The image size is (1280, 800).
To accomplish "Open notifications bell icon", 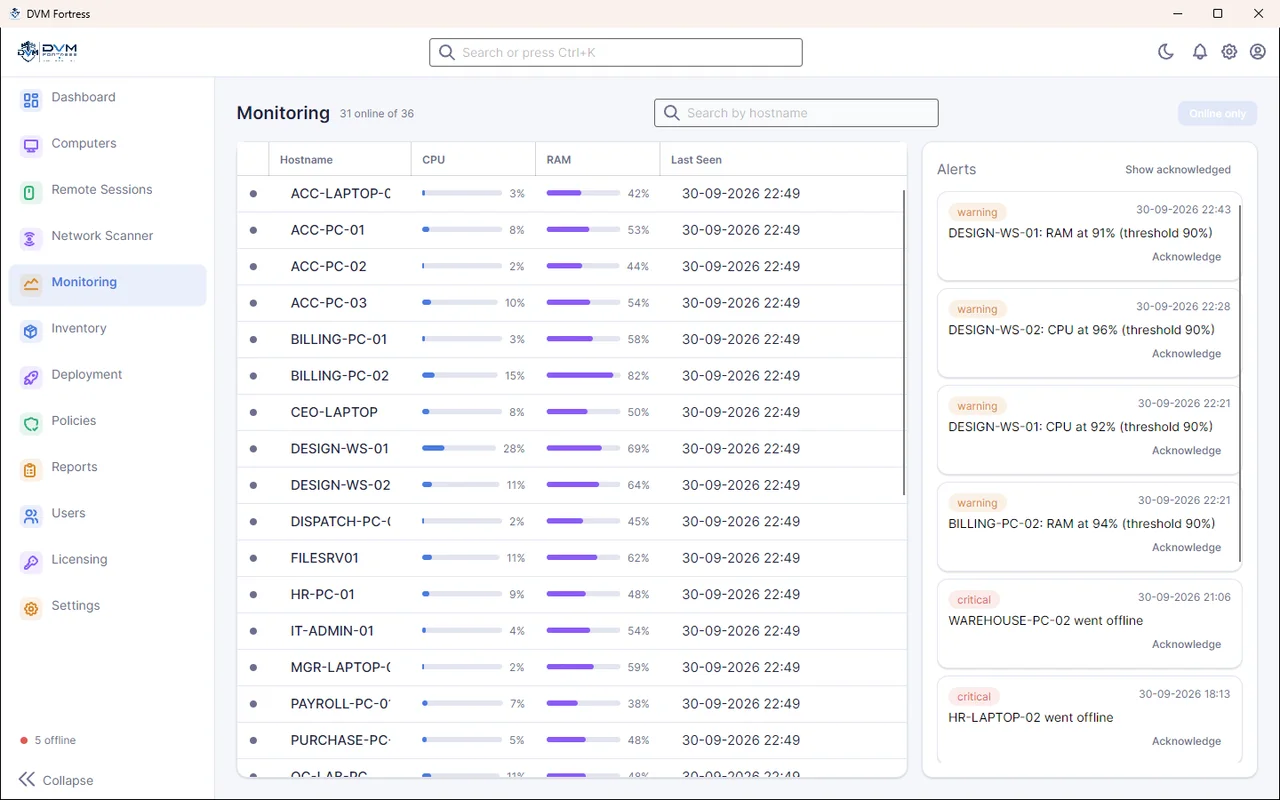I will pos(1200,52).
